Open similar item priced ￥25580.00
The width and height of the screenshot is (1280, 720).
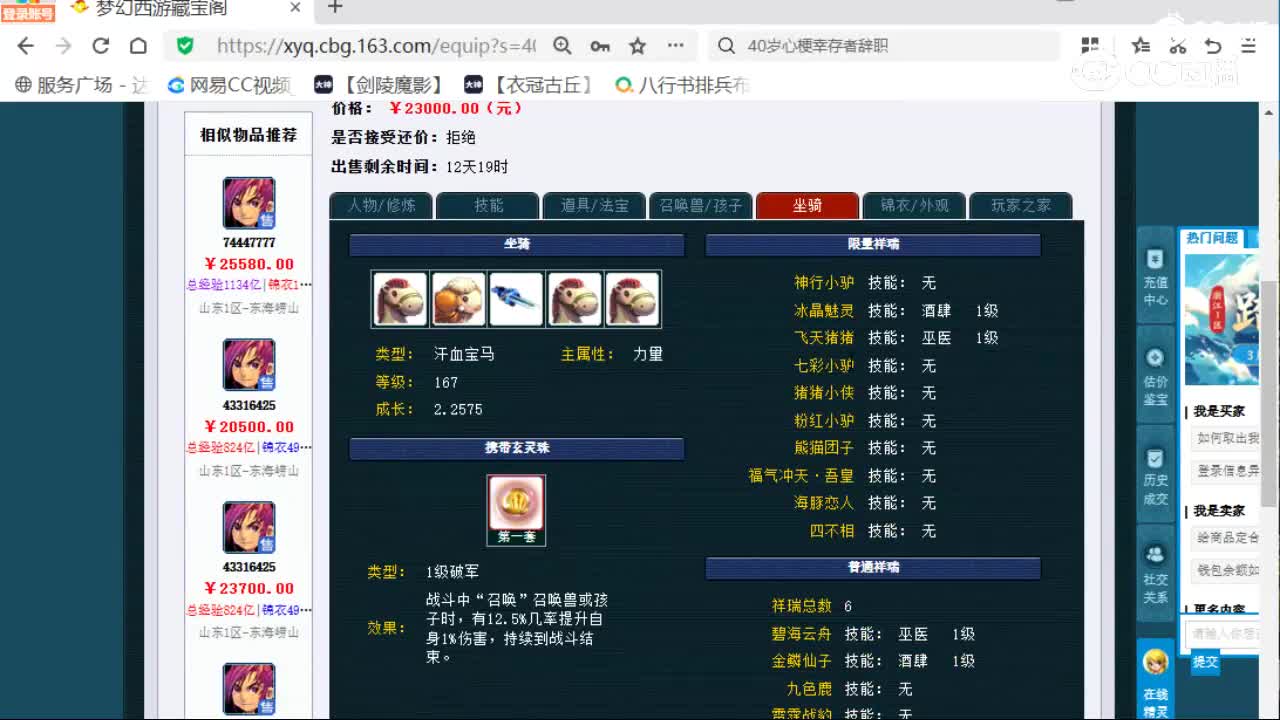(x=249, y=264)
